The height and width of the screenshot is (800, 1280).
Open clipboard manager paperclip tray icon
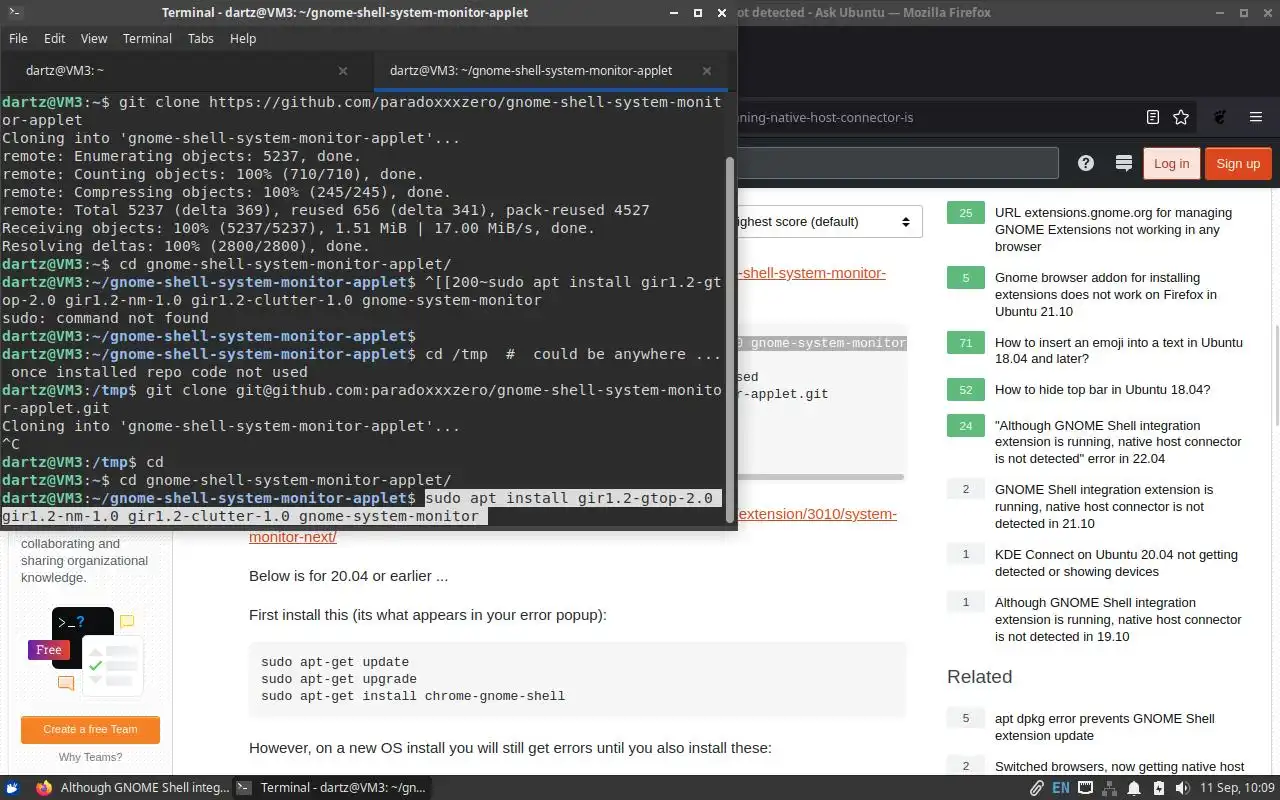pyautogui.click(x=1036, y=787)
